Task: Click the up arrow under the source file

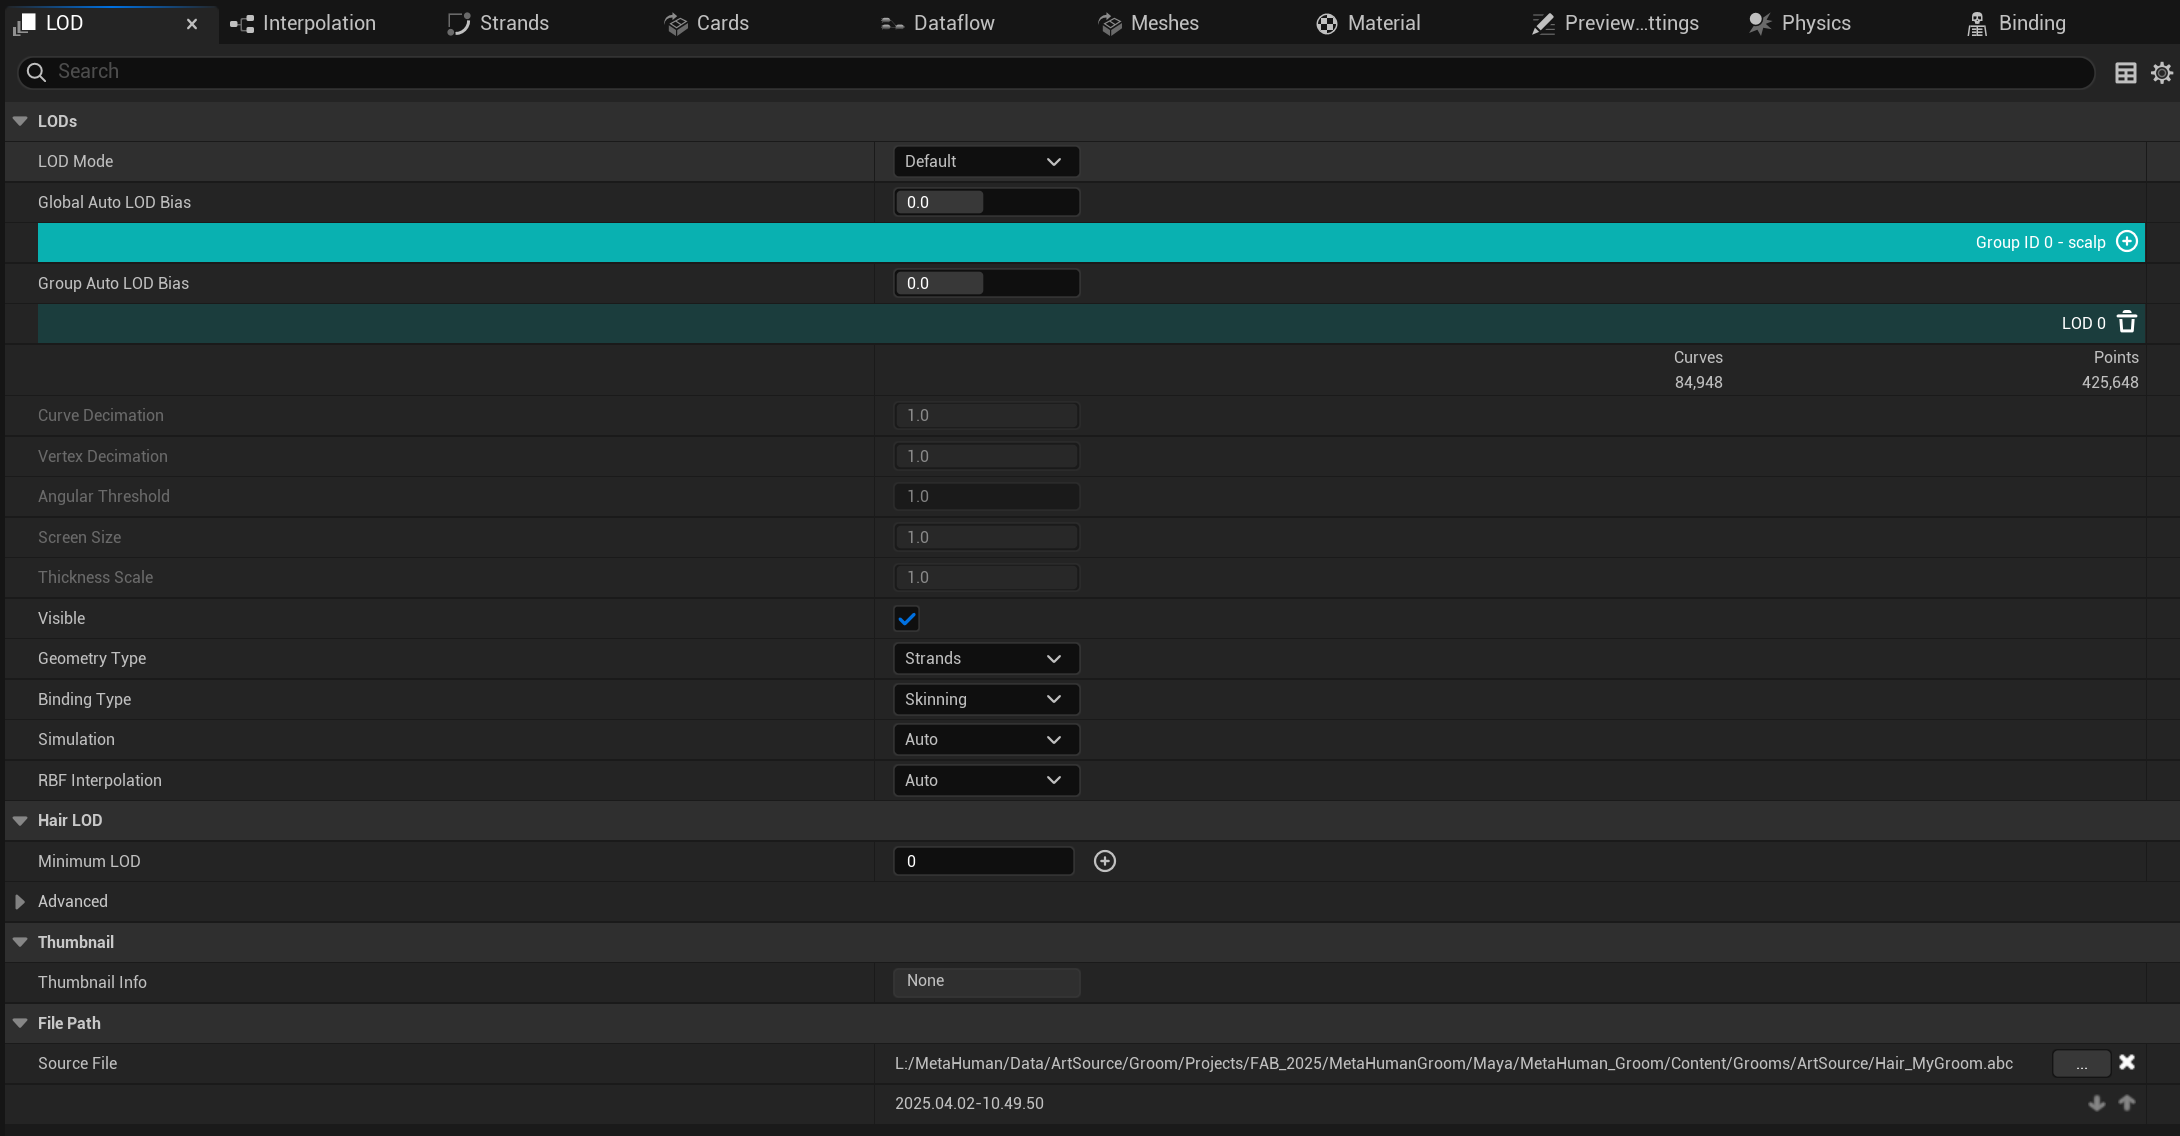Action: (2127, 1103)
